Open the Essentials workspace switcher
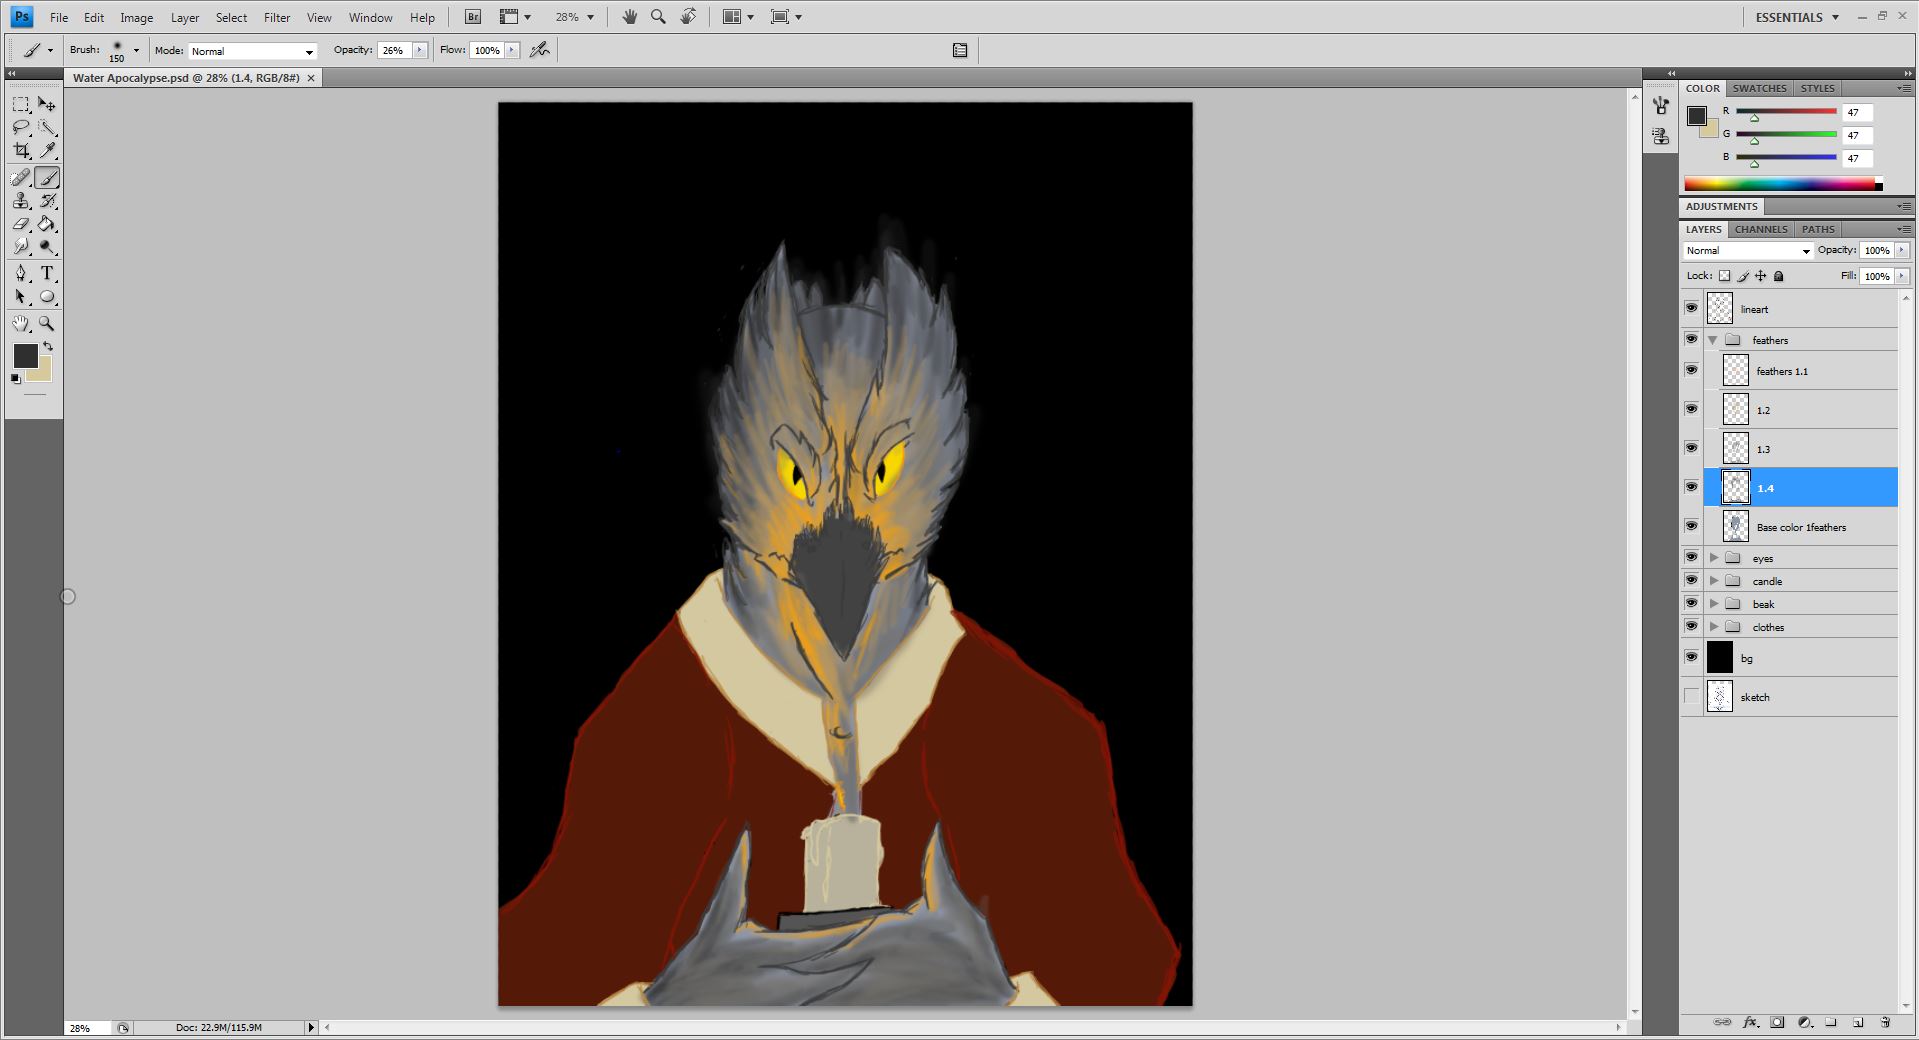This screenshot has height=1040, width=1919. tap(1797, 17)
